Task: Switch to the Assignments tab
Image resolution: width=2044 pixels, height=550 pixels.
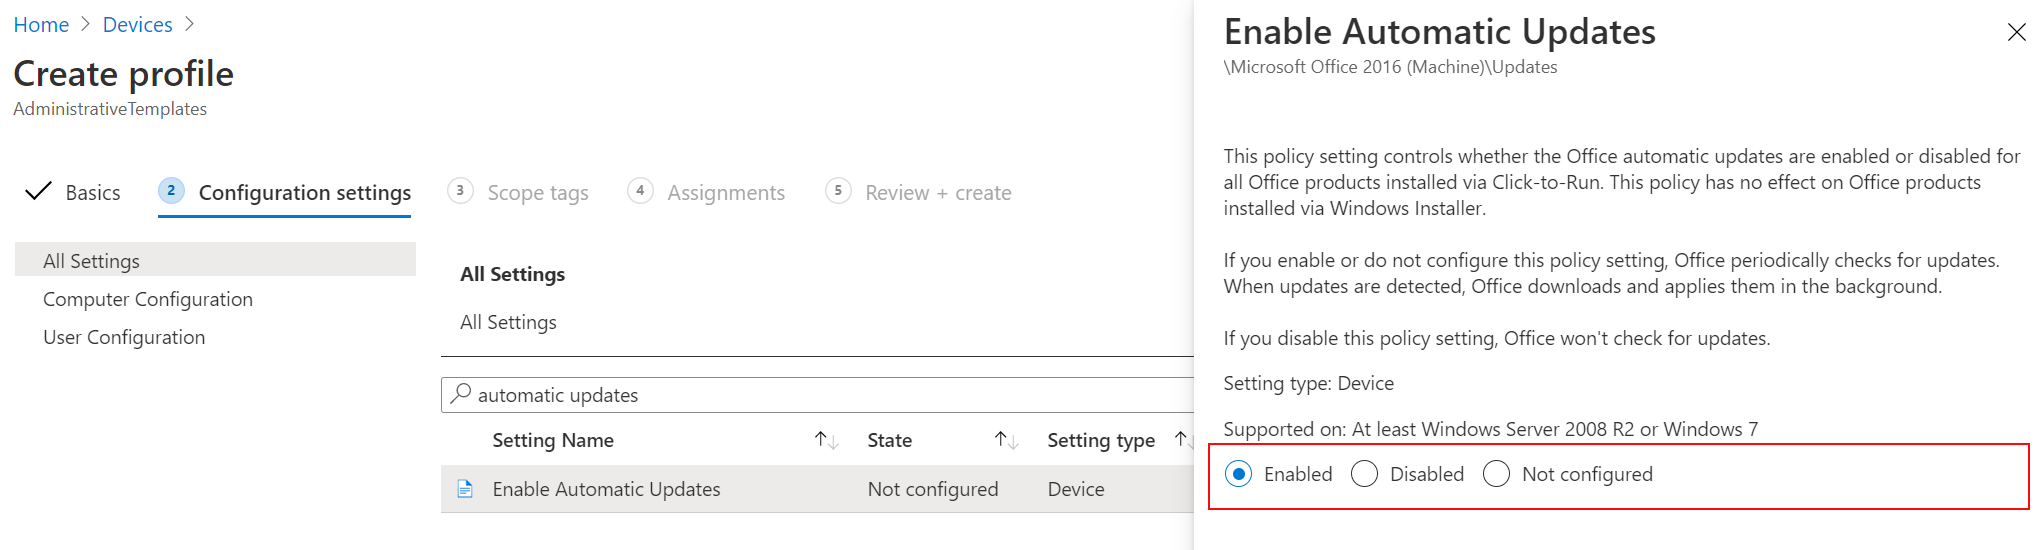Action: 726,192
